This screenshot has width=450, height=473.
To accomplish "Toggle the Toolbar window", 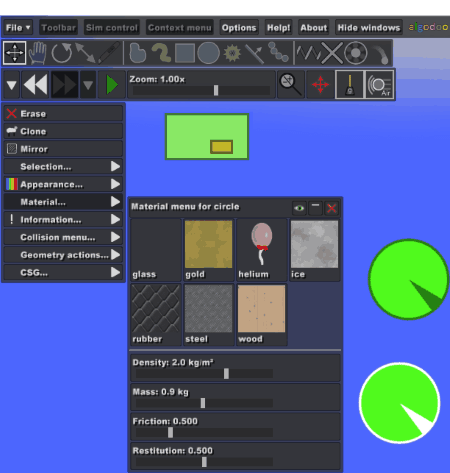I will (58, 28).
